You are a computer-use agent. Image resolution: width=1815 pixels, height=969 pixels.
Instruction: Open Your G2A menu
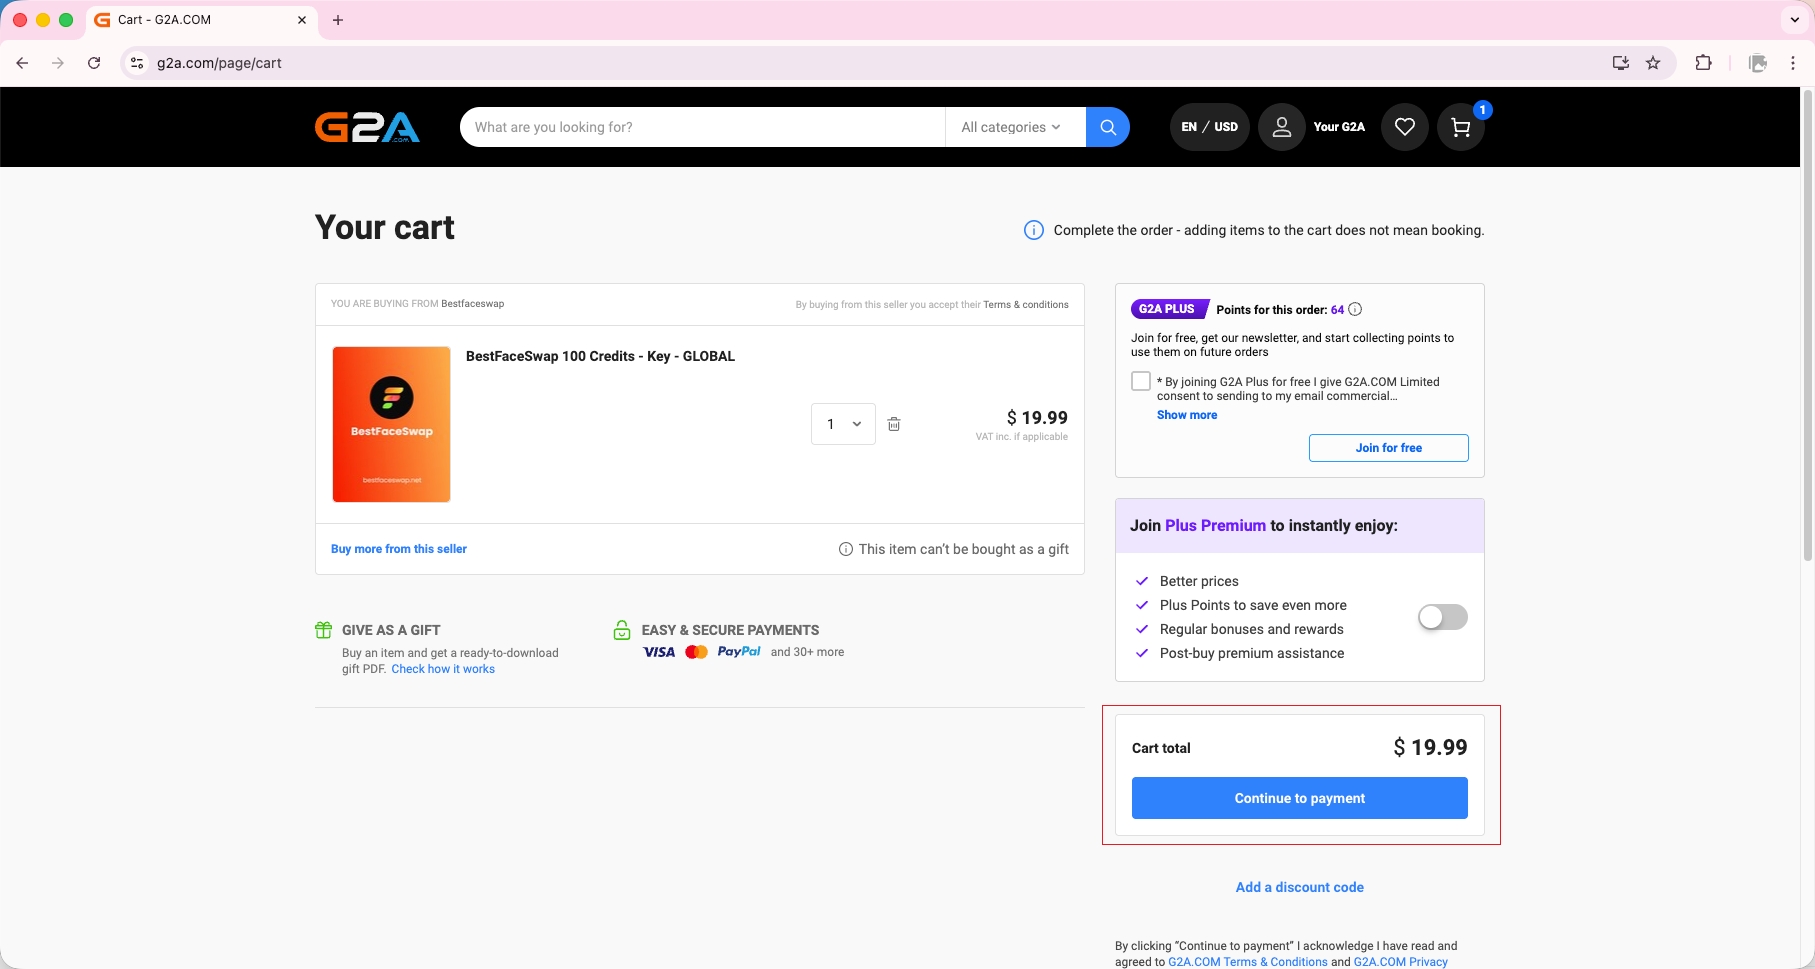(1339, 127)
